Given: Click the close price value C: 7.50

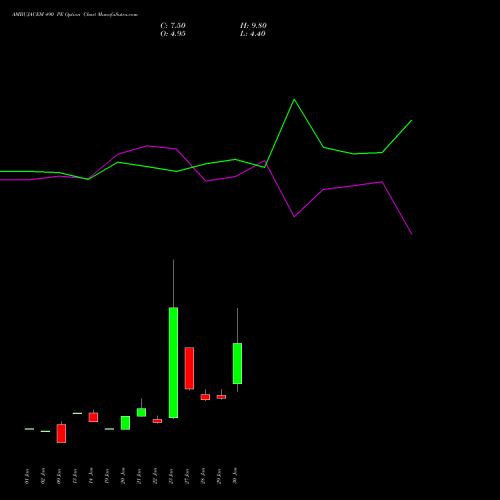Looking at the screenshot, I should [173, 26].
